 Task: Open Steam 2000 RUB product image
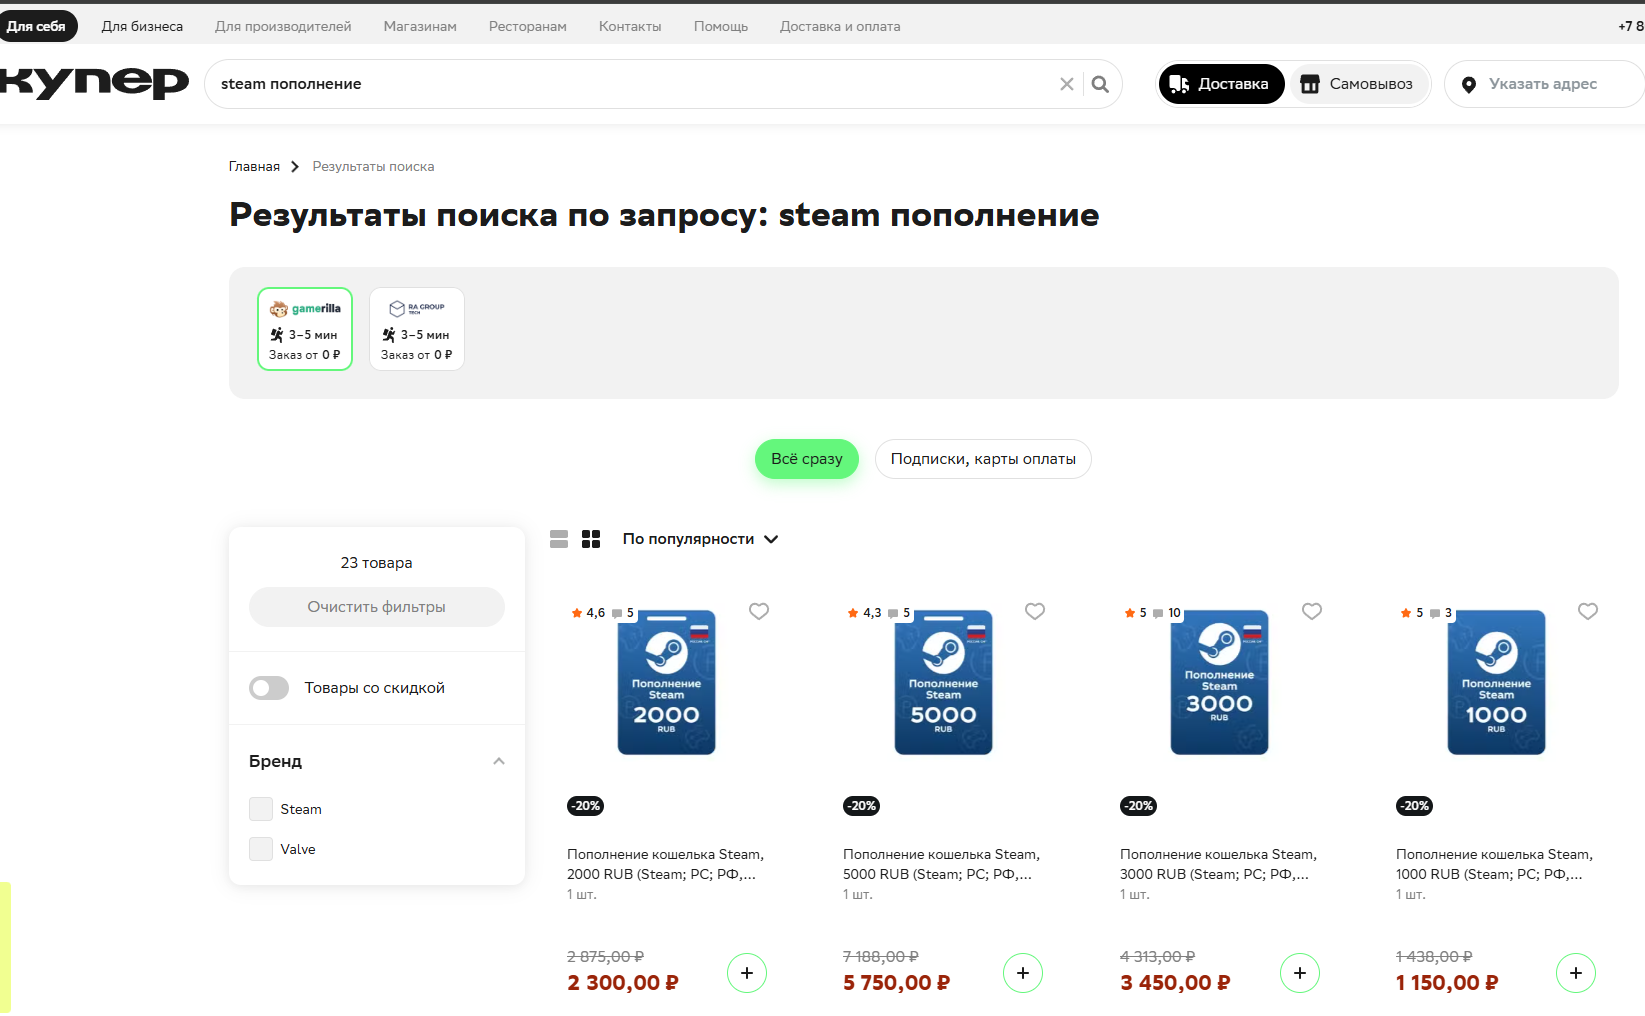[x=667, y=682]
